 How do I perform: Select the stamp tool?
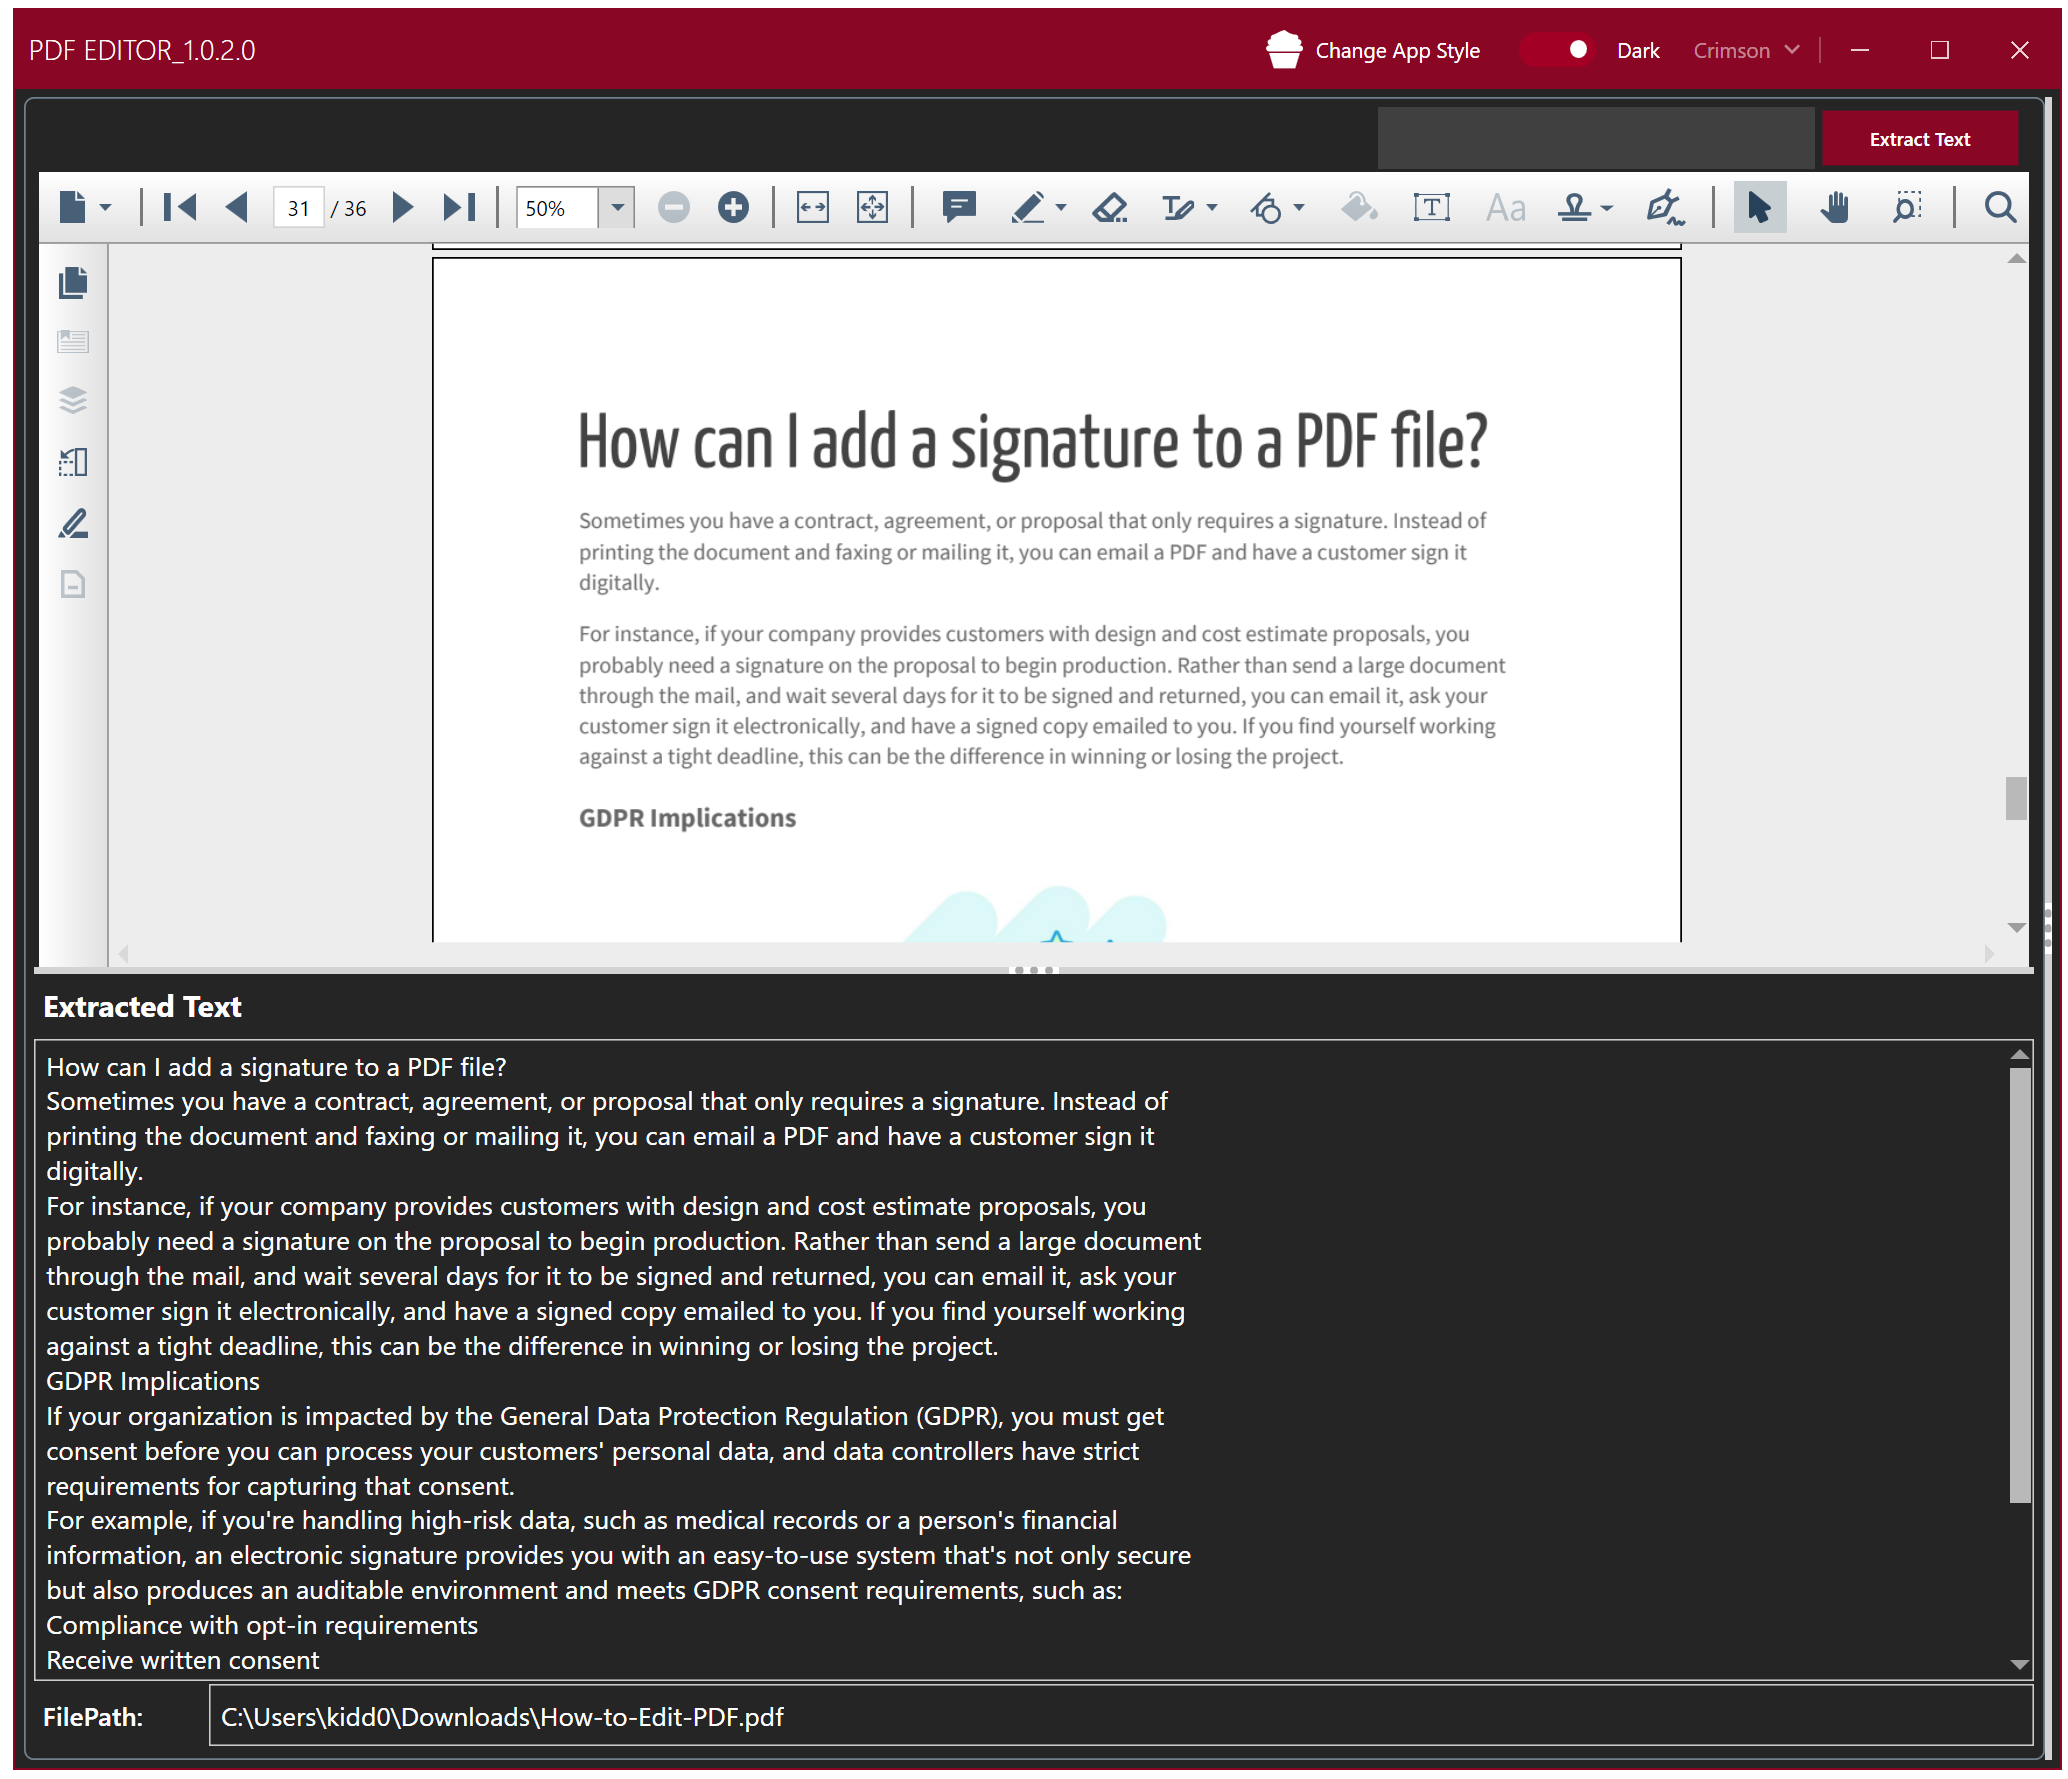1573,207
